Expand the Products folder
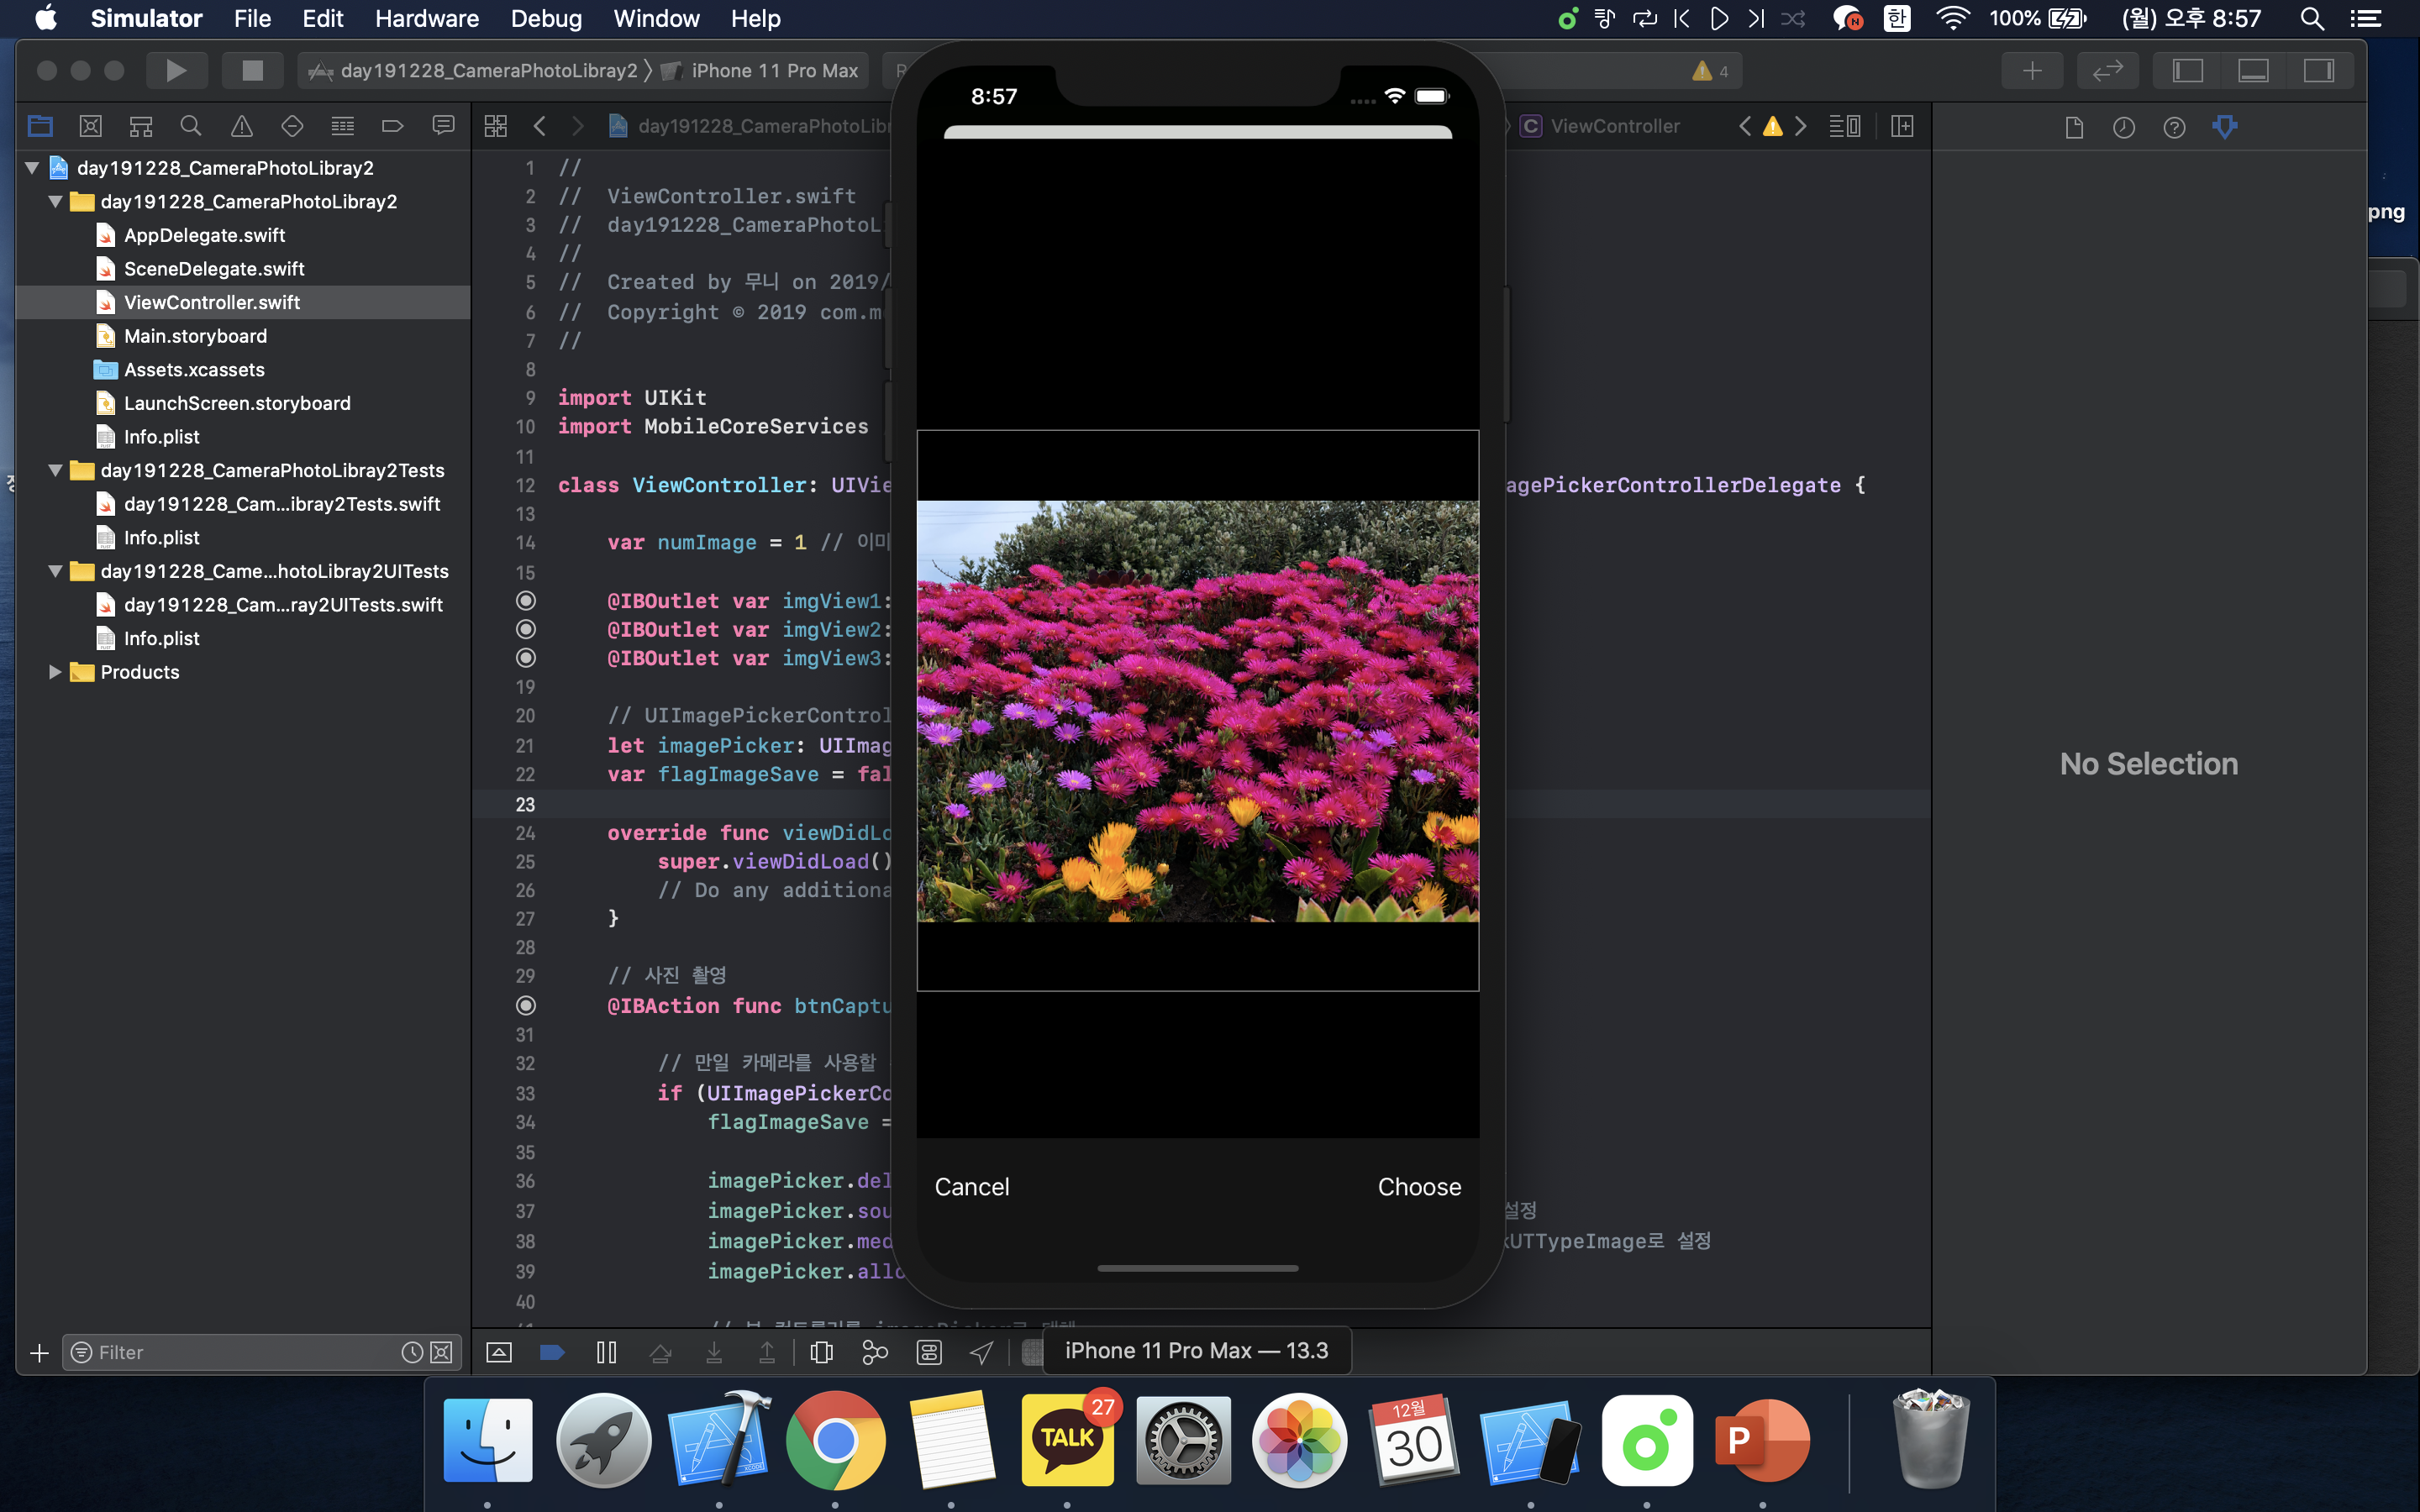2420x1512 pixels. click(x=56, y=672)
